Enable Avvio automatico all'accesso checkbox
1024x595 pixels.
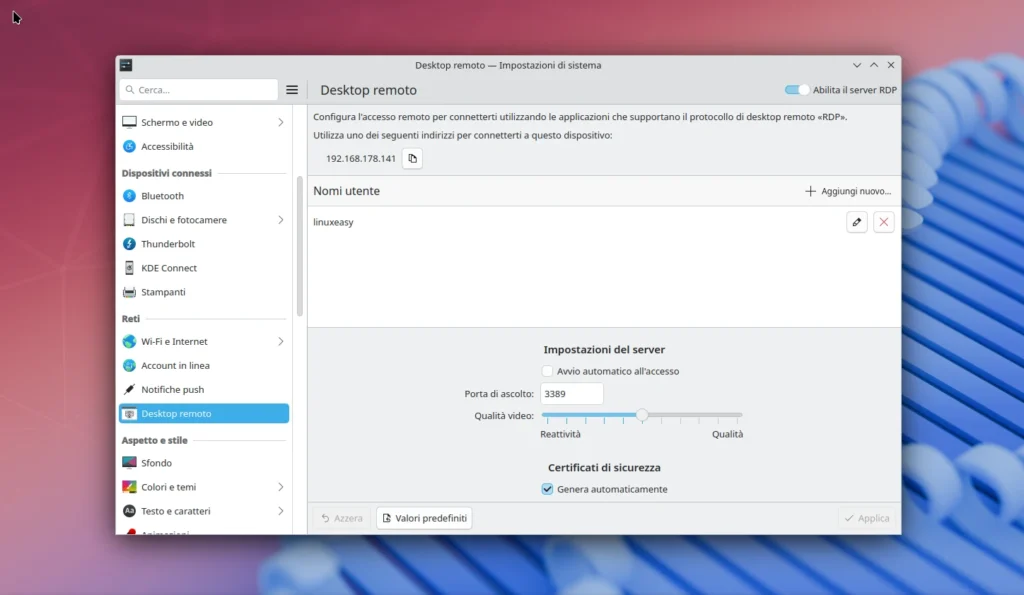coord(547,371)
